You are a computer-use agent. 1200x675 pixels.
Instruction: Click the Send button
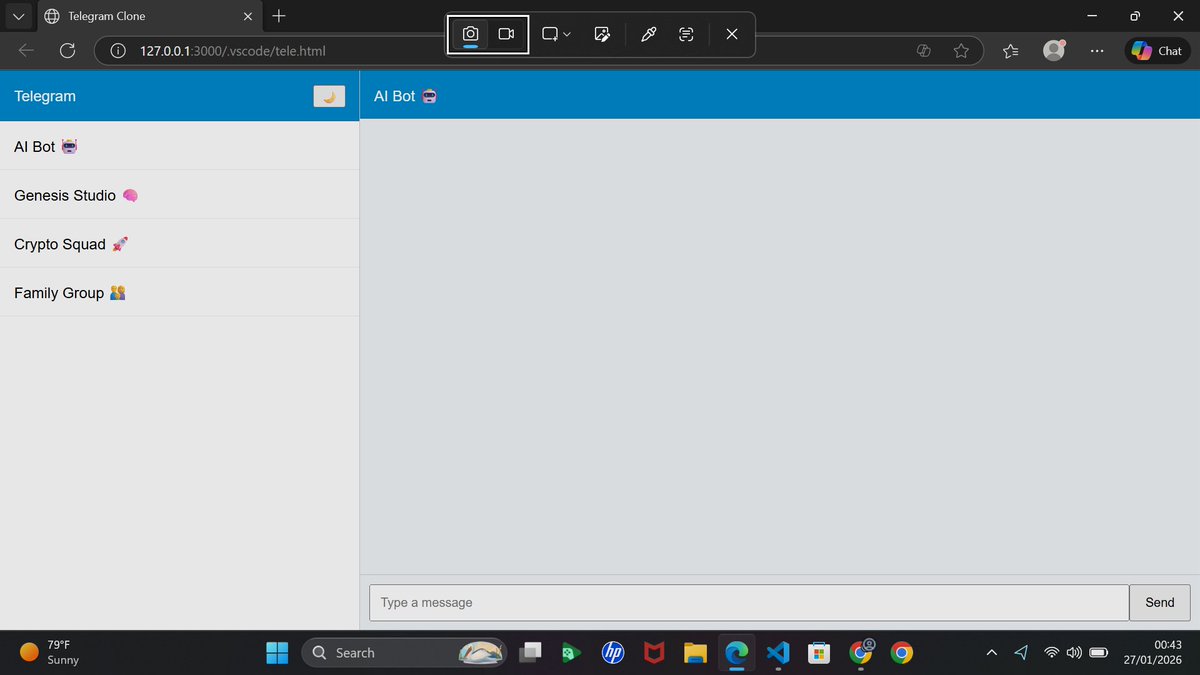[x=1160, y=602]
